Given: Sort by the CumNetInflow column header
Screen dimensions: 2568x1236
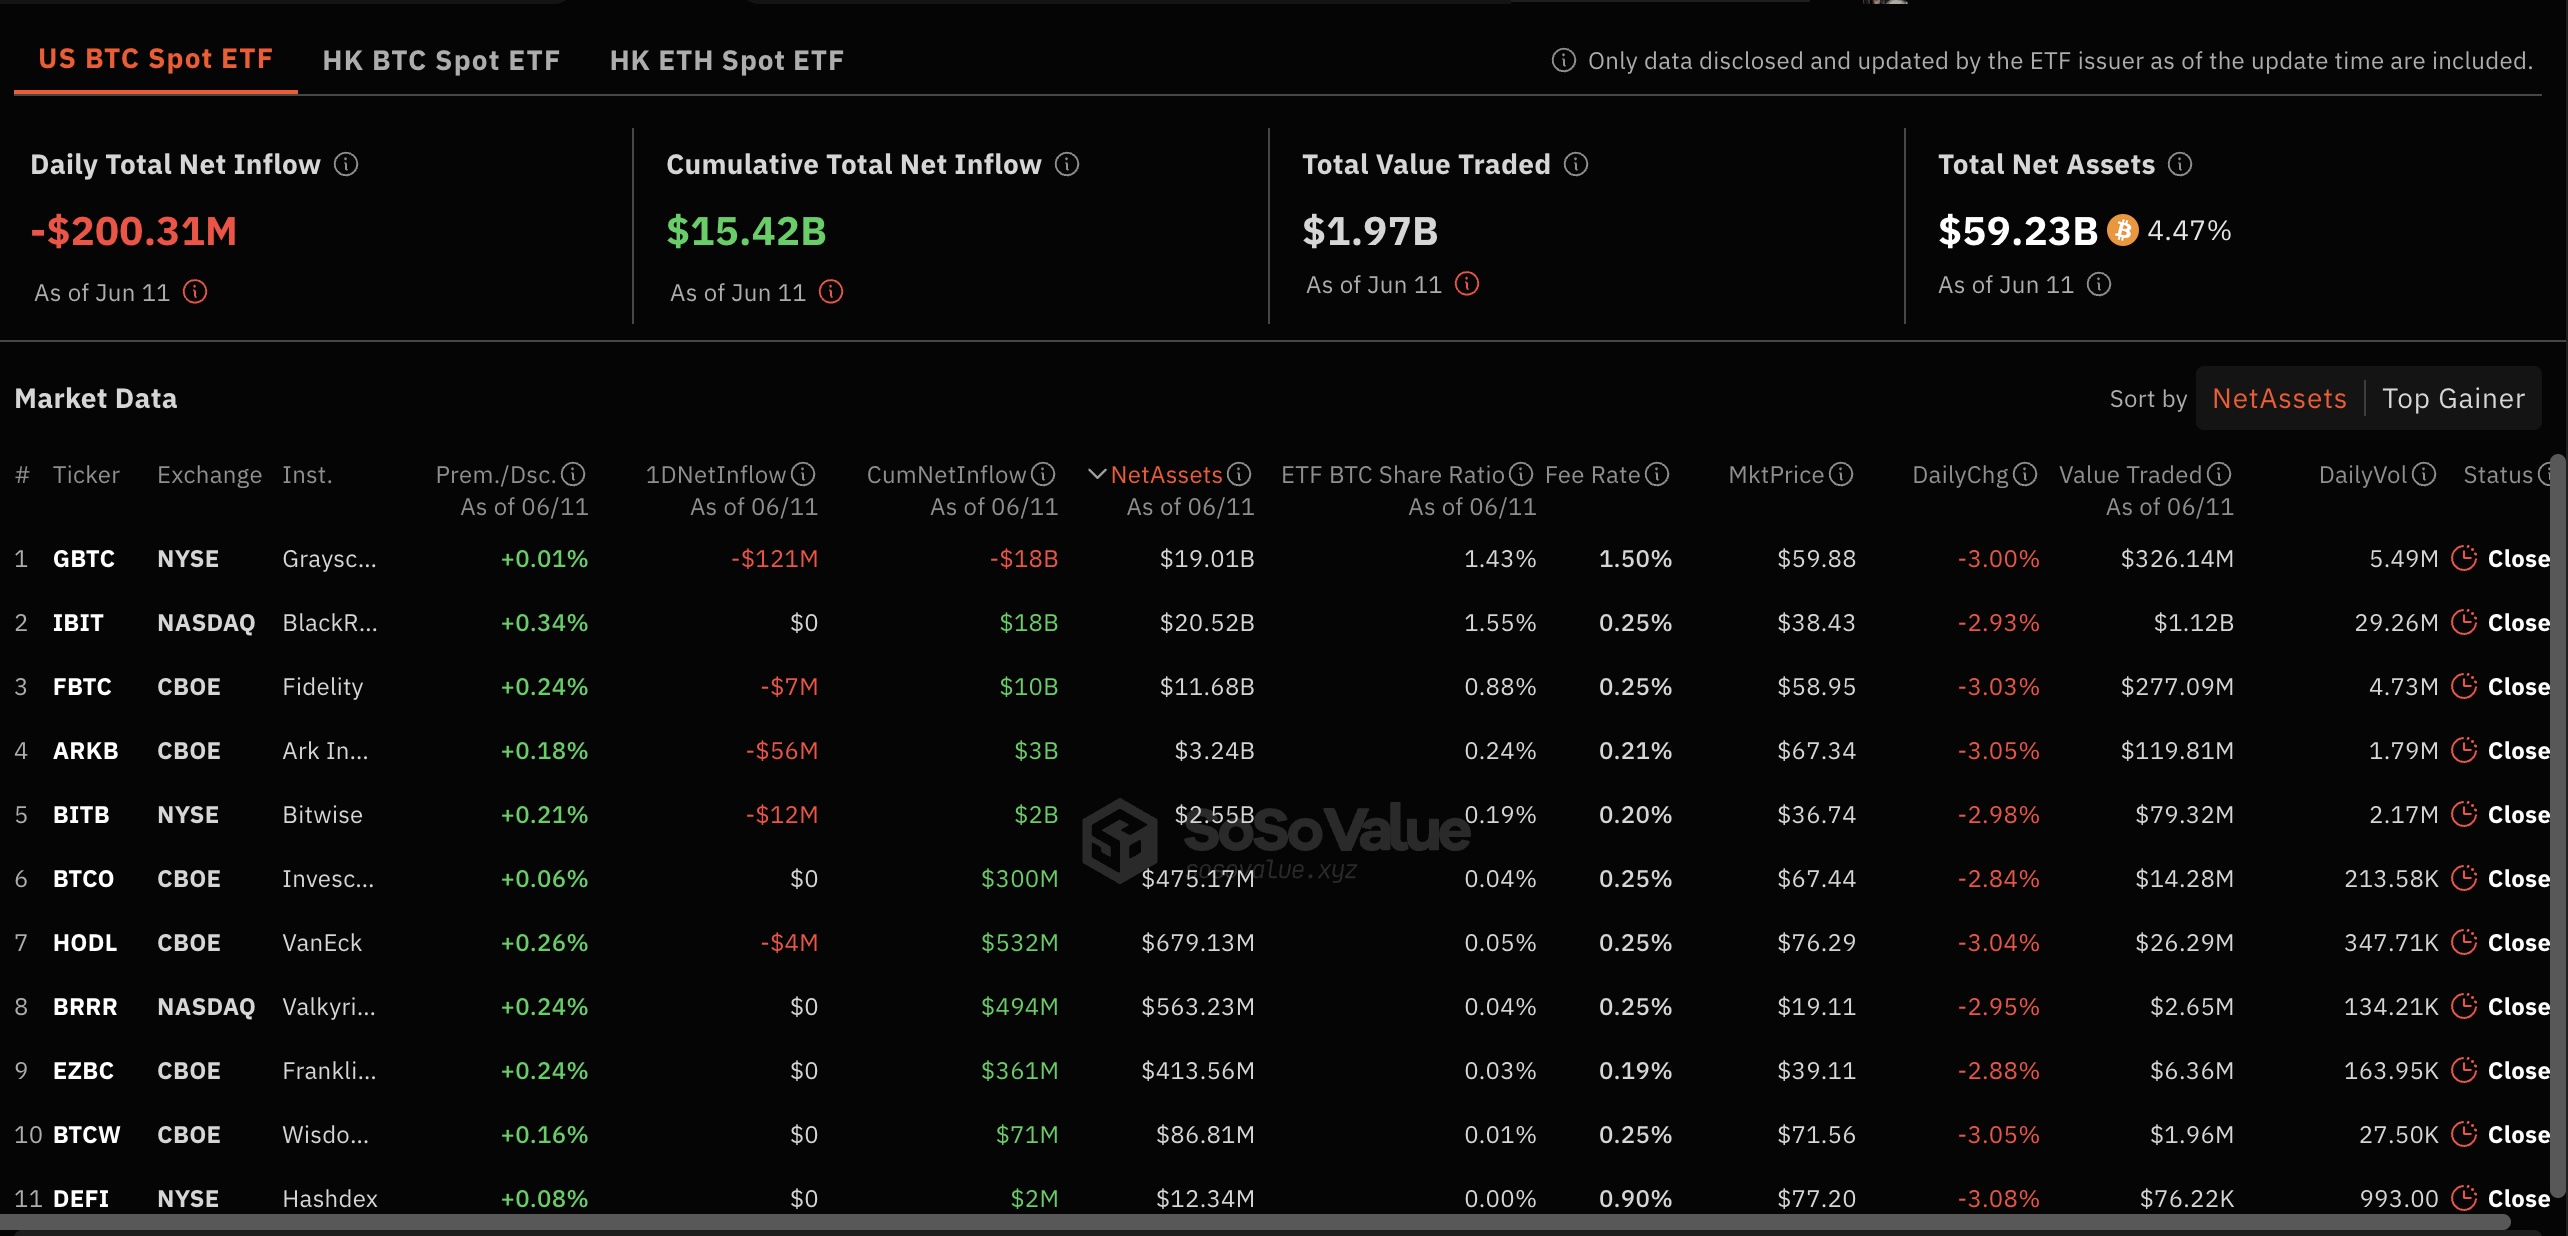Looking at the screenshot, I should (x=946, y=475).
